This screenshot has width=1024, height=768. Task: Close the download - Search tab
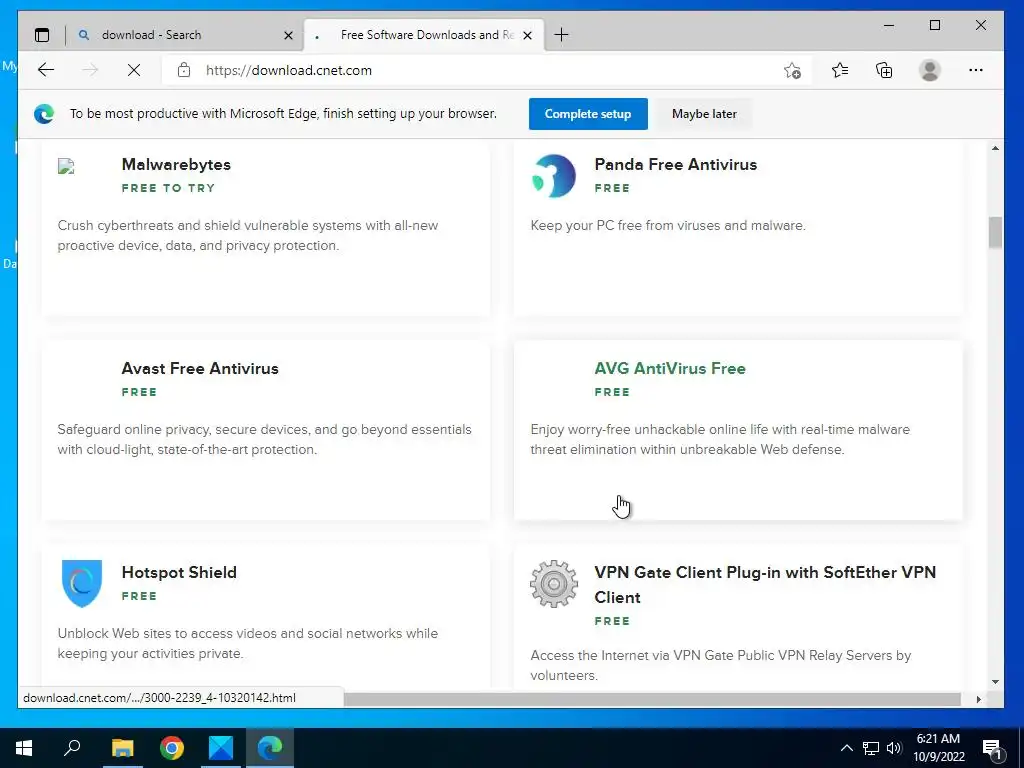(x=288, y=35)
